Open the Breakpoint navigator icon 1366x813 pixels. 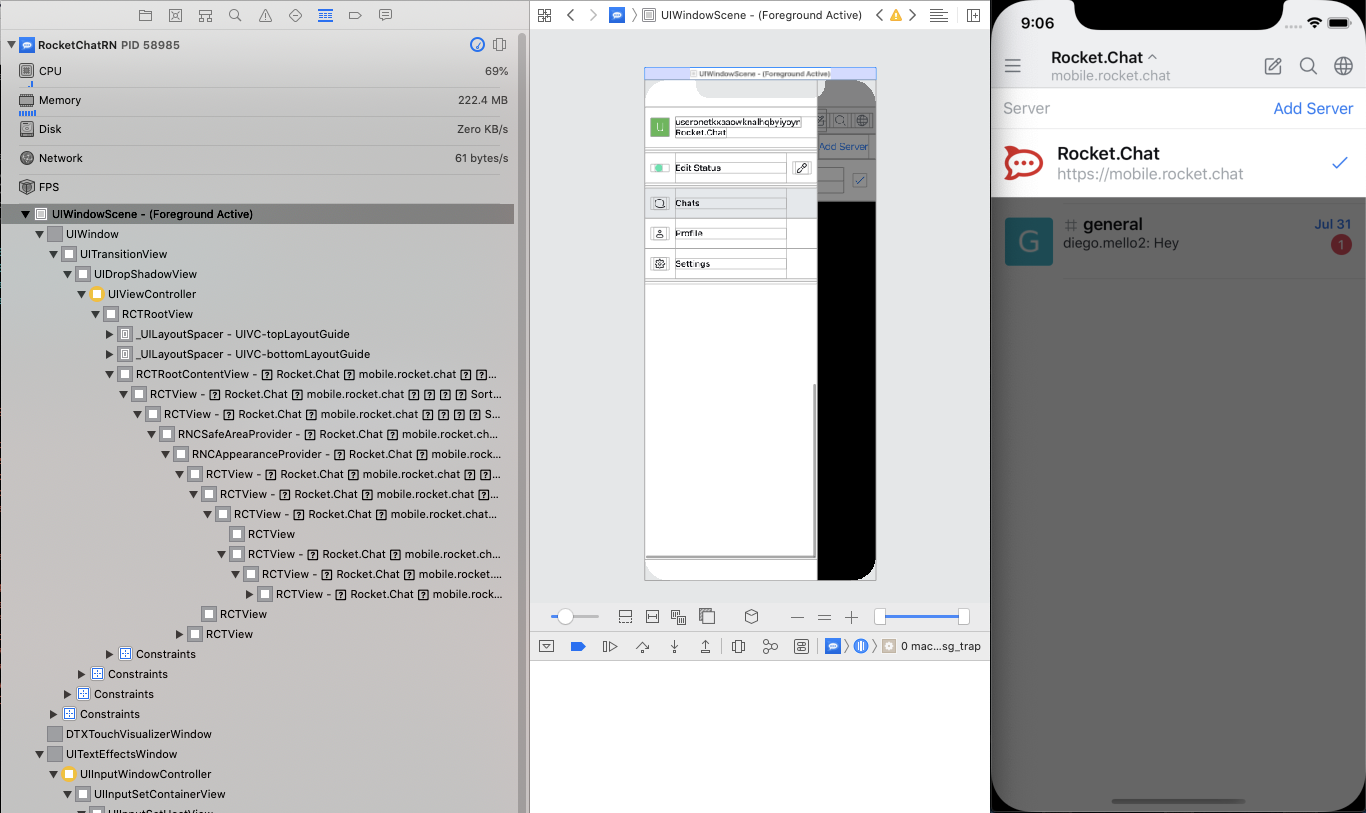pyautogui.click(x=355, y=16)
